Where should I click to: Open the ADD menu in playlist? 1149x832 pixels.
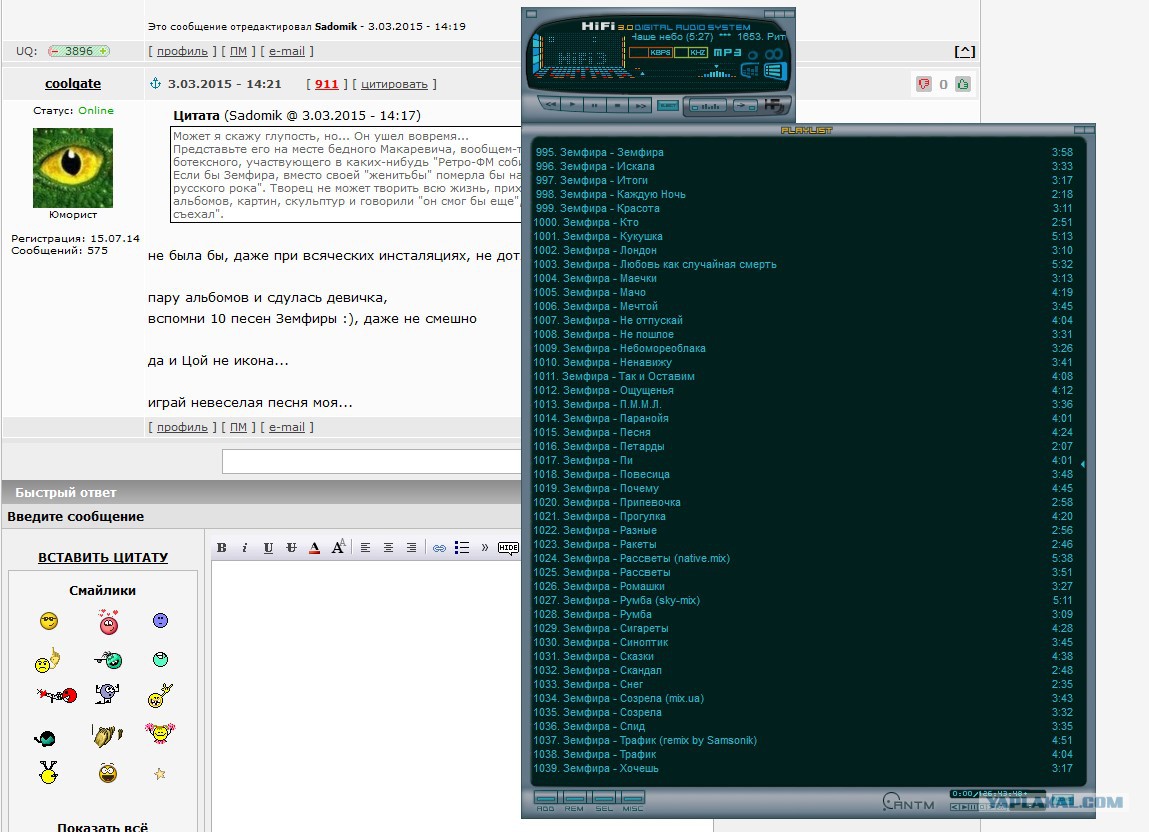point(545,800)
